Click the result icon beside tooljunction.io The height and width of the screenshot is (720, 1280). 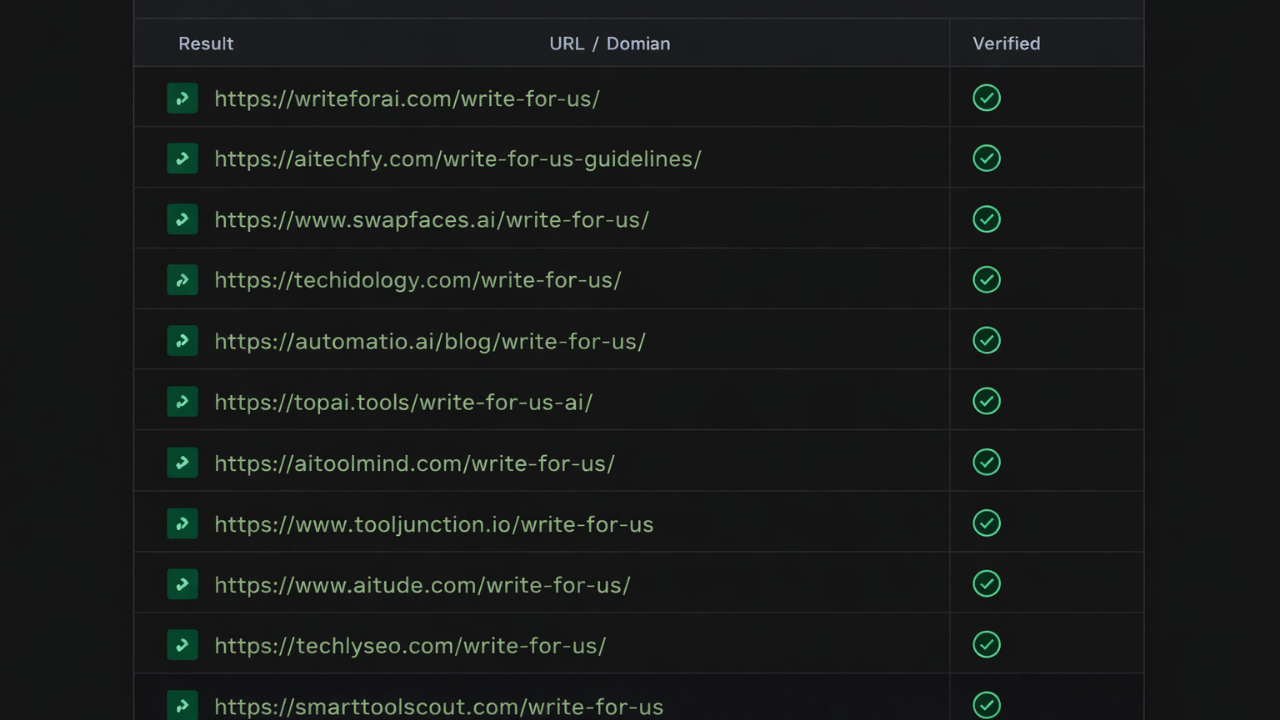click(182, 523)
